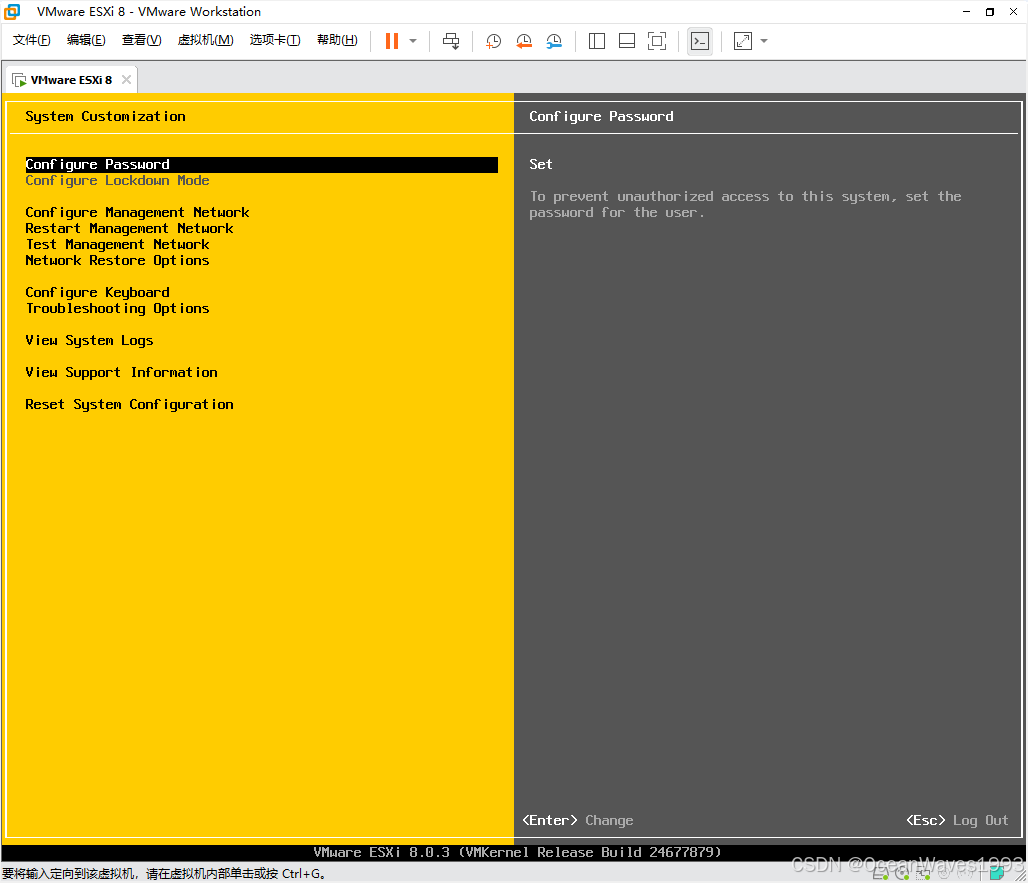Click the console view icon
The height and width of the screenshot is (883, 1028).
700,41
